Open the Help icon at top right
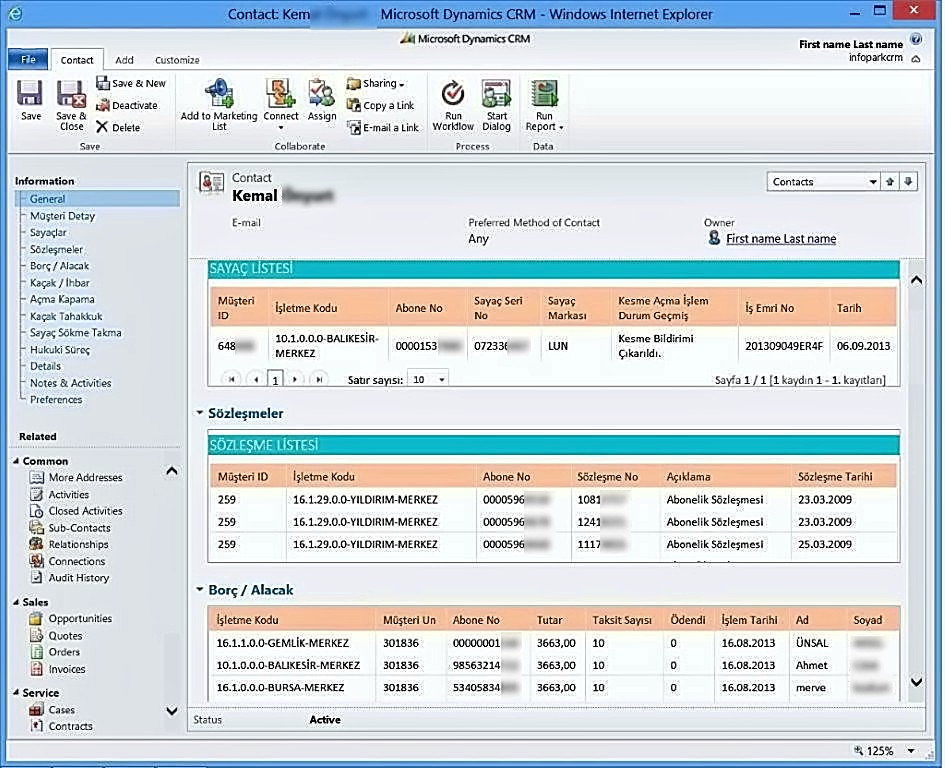Screen dimensions: 945x768 click(916, 39)
